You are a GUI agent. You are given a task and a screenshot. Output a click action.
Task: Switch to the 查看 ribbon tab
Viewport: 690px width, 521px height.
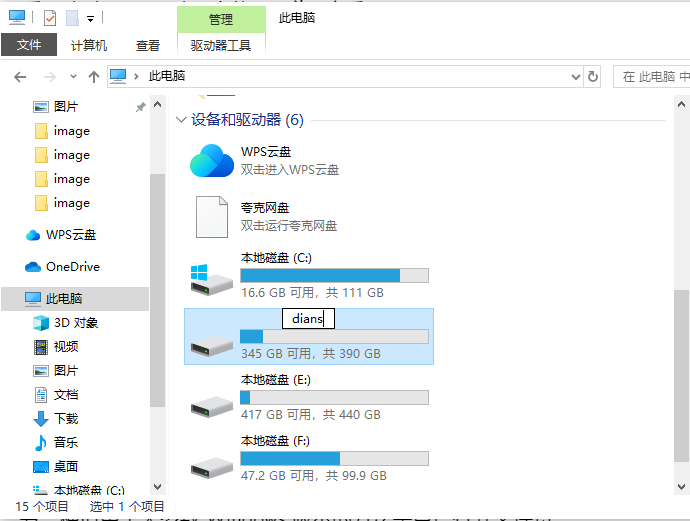click(148, 45)
